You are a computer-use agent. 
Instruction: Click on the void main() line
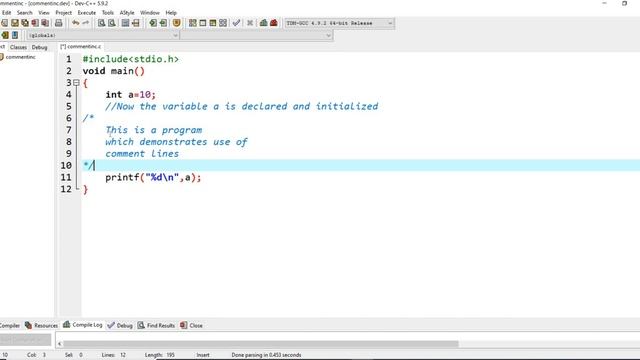pos(113,71)
